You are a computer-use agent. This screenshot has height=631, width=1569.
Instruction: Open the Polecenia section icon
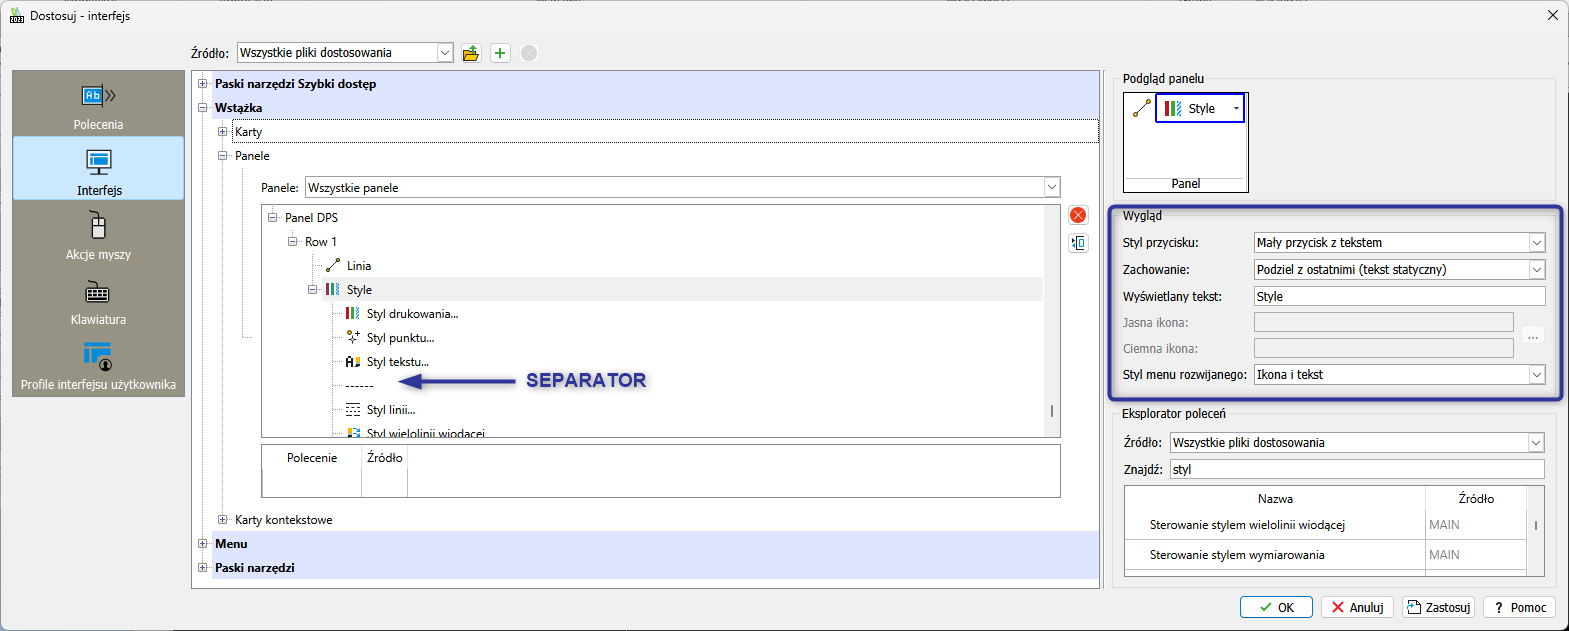click(98, 97)
